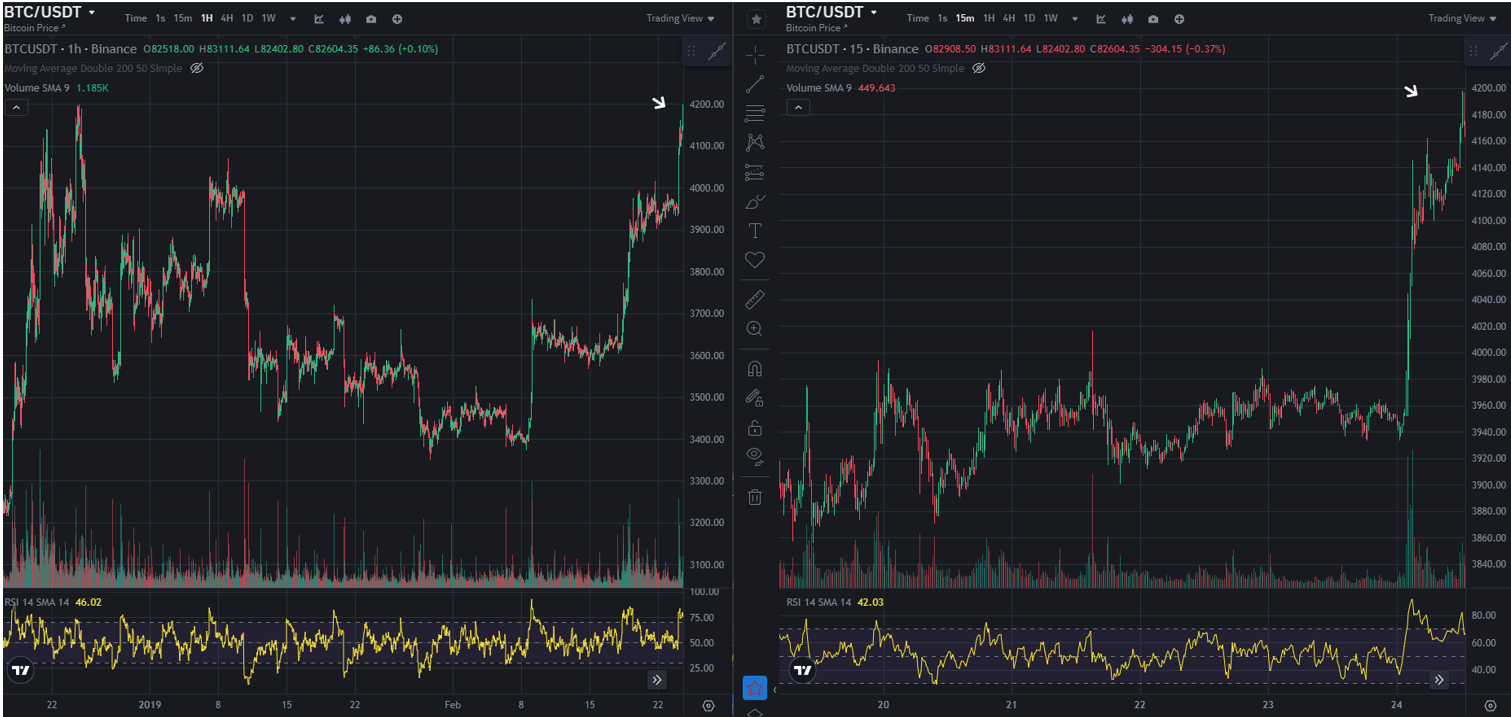
Task: Collapse indicator legend on left chart
Action: [15, 107]
